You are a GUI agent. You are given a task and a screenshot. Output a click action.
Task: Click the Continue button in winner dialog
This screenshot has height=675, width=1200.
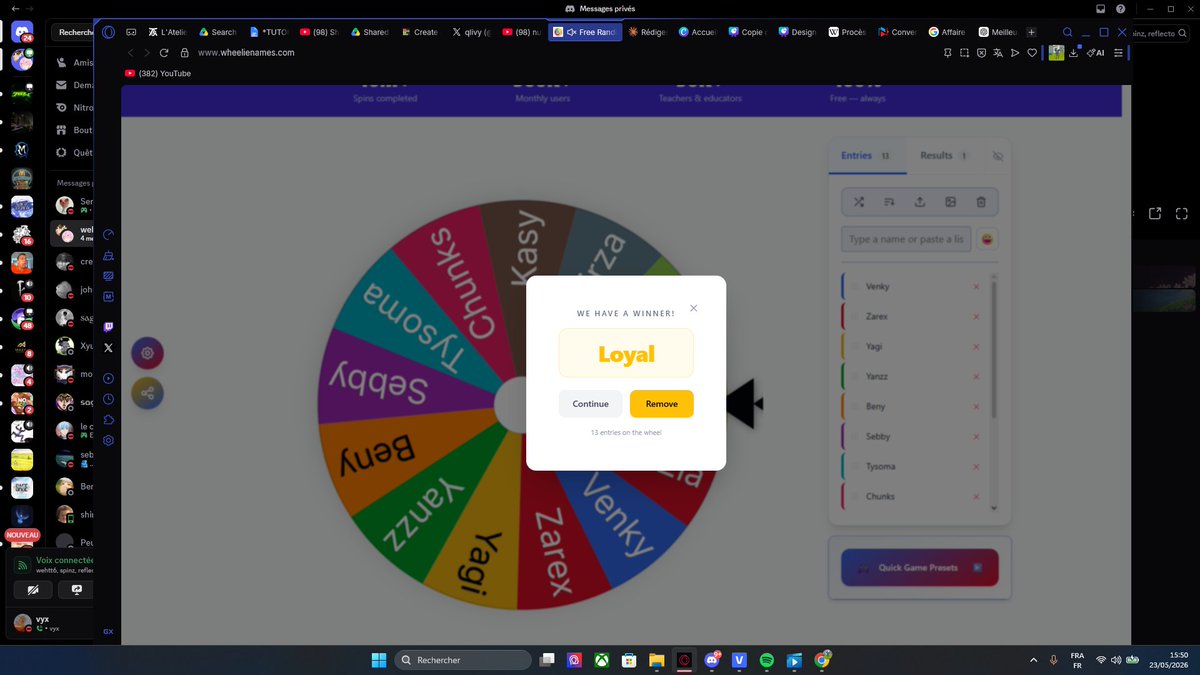(x=590, y=404)
